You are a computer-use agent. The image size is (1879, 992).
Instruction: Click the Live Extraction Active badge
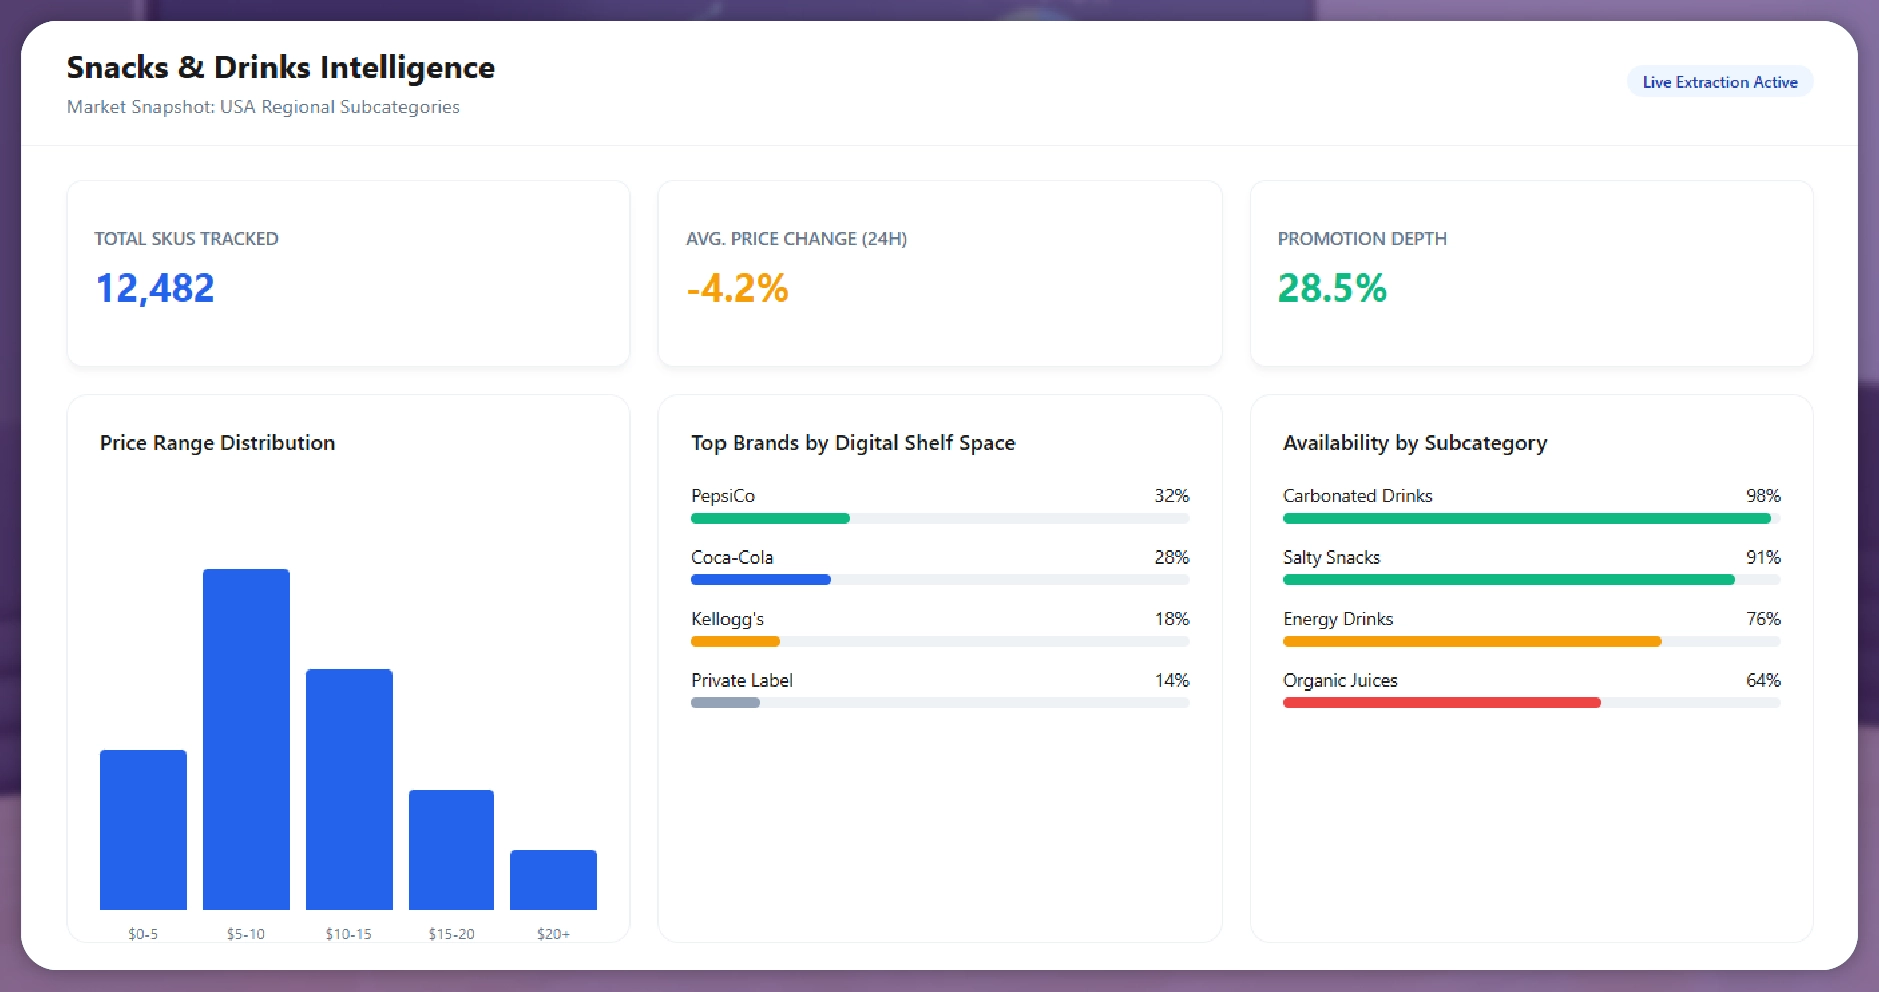click(1719, 82)
